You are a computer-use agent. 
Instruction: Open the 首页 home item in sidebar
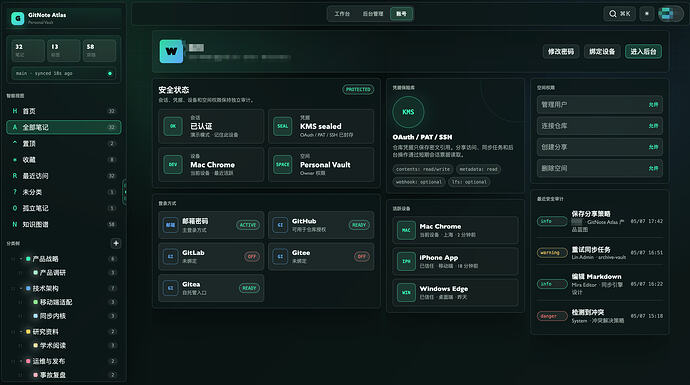[64, 111]
